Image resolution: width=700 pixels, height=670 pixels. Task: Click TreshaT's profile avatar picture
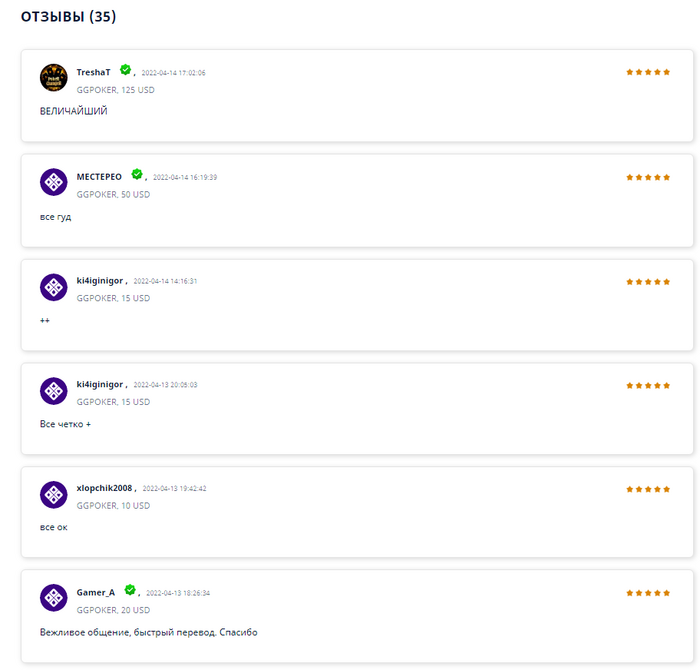tap(53, 78)
